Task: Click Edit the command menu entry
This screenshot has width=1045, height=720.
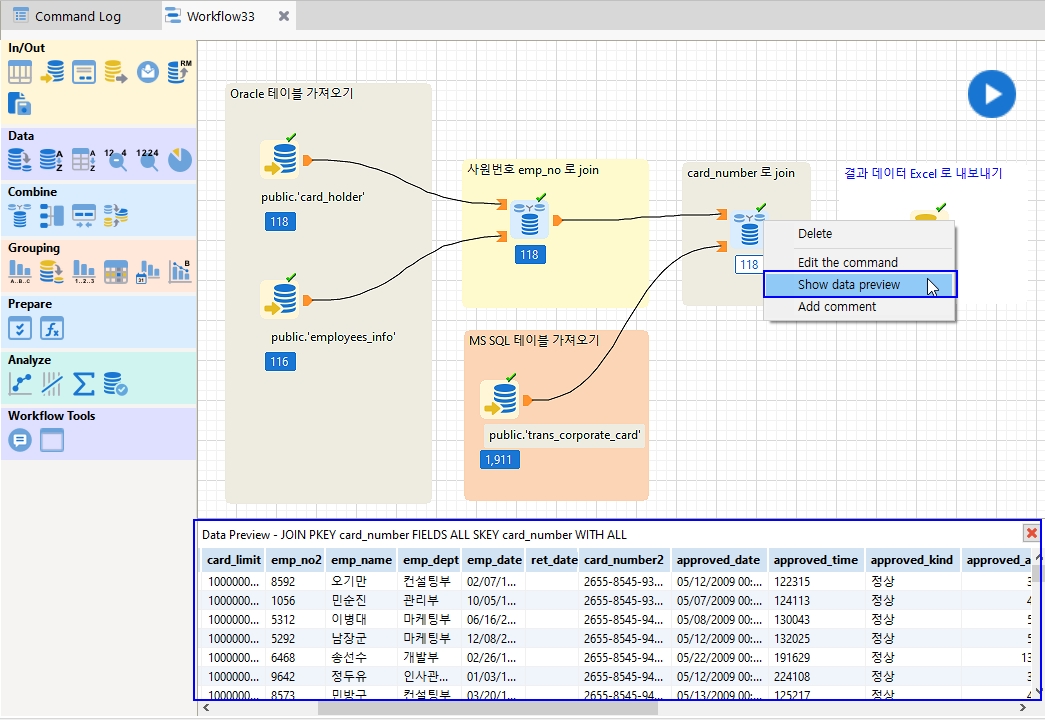Action: pos(847,263)
